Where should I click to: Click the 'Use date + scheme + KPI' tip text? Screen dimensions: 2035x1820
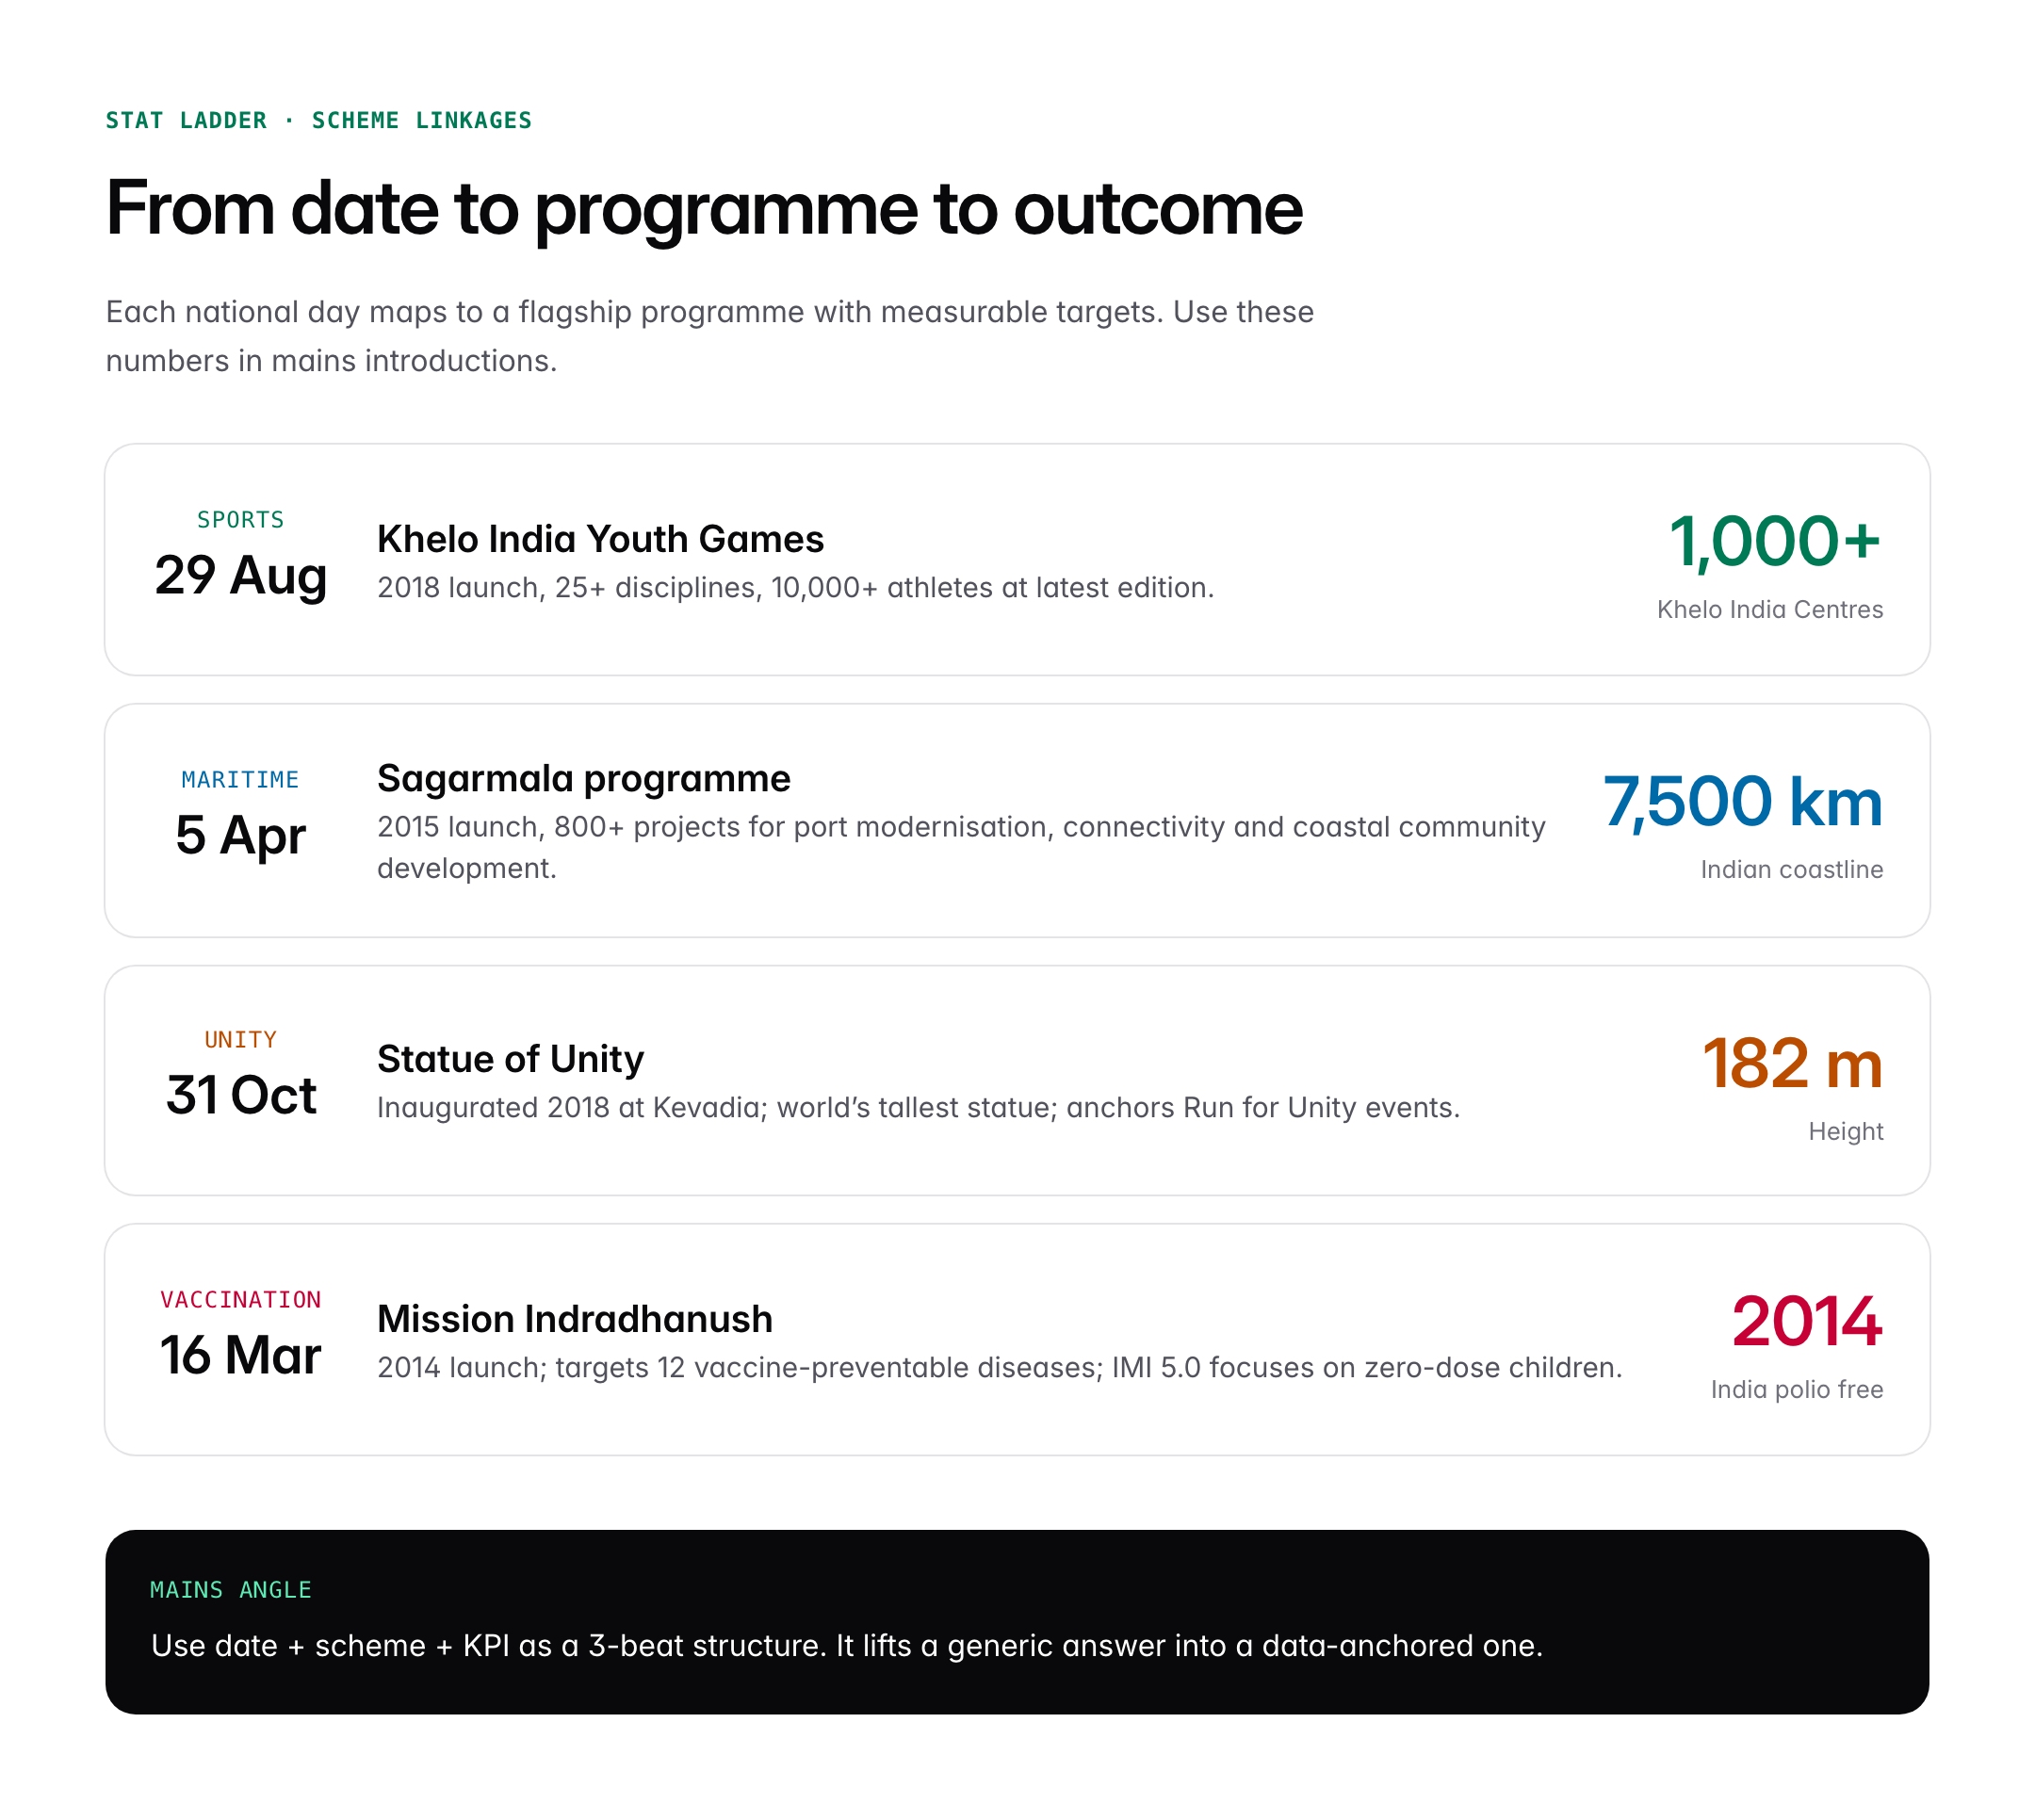click(846, 1646)
